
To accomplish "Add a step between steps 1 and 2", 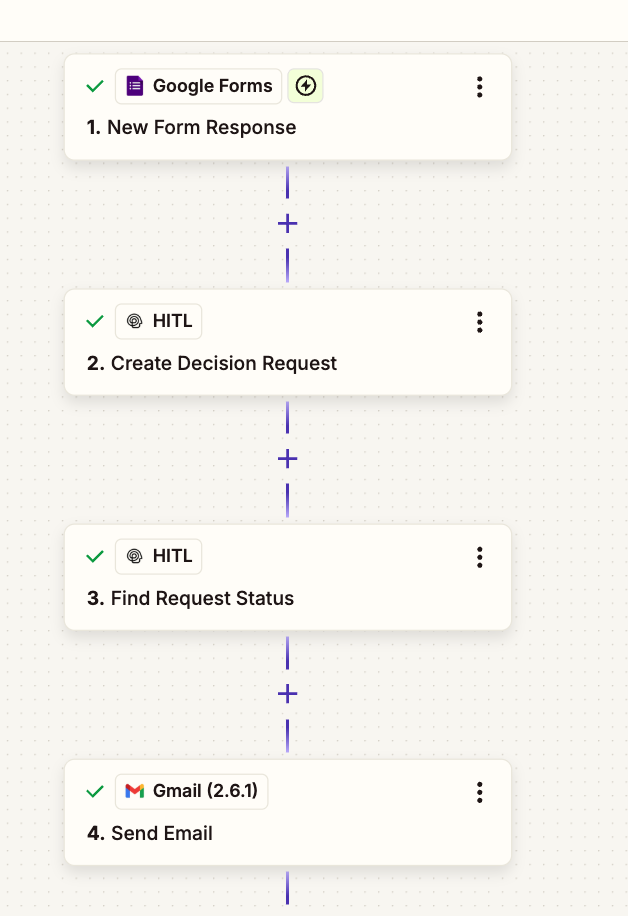I will click(287, 223).
